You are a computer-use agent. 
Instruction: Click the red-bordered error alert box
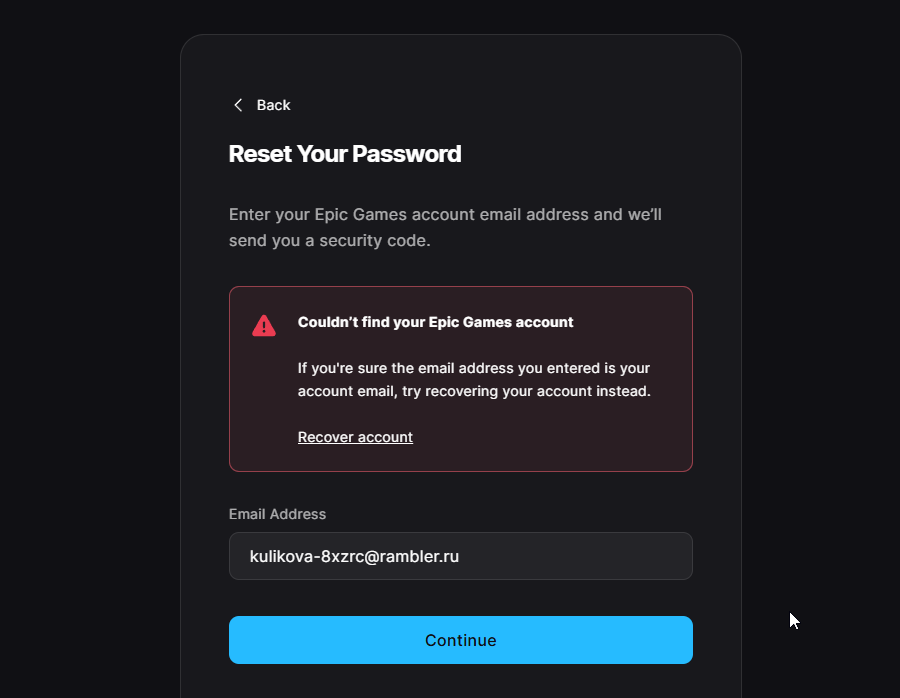tap(461, 379)
